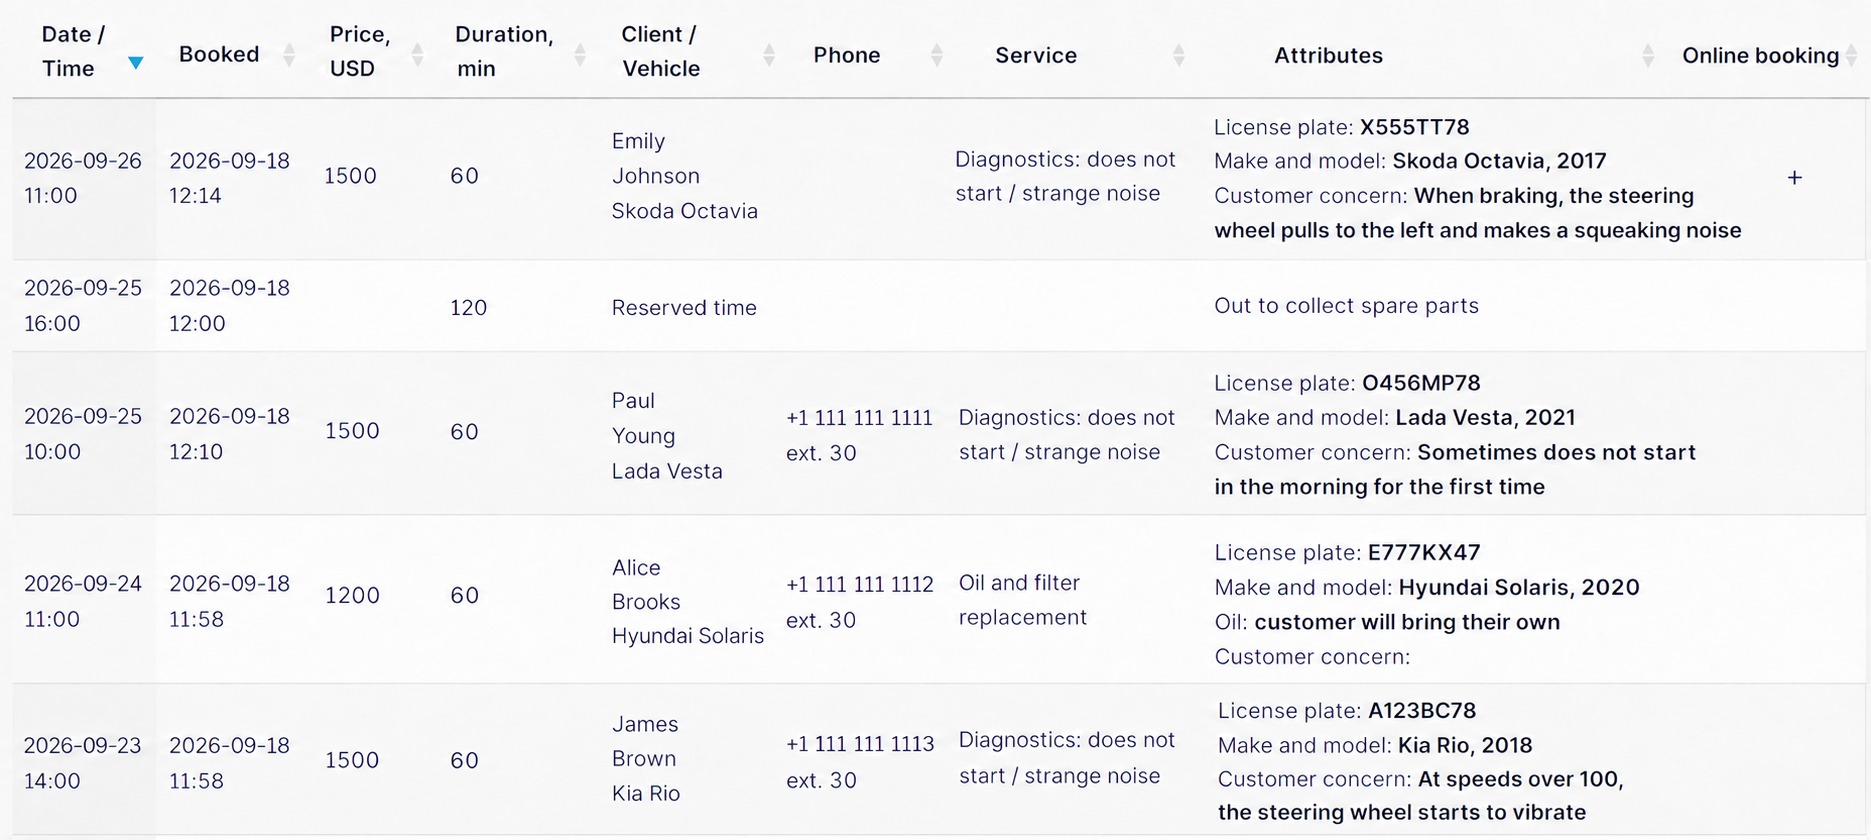Toggle sorting on Duration, min arrows
The height and width of the screenshot is (840, 1871).
tap(580, 55)
